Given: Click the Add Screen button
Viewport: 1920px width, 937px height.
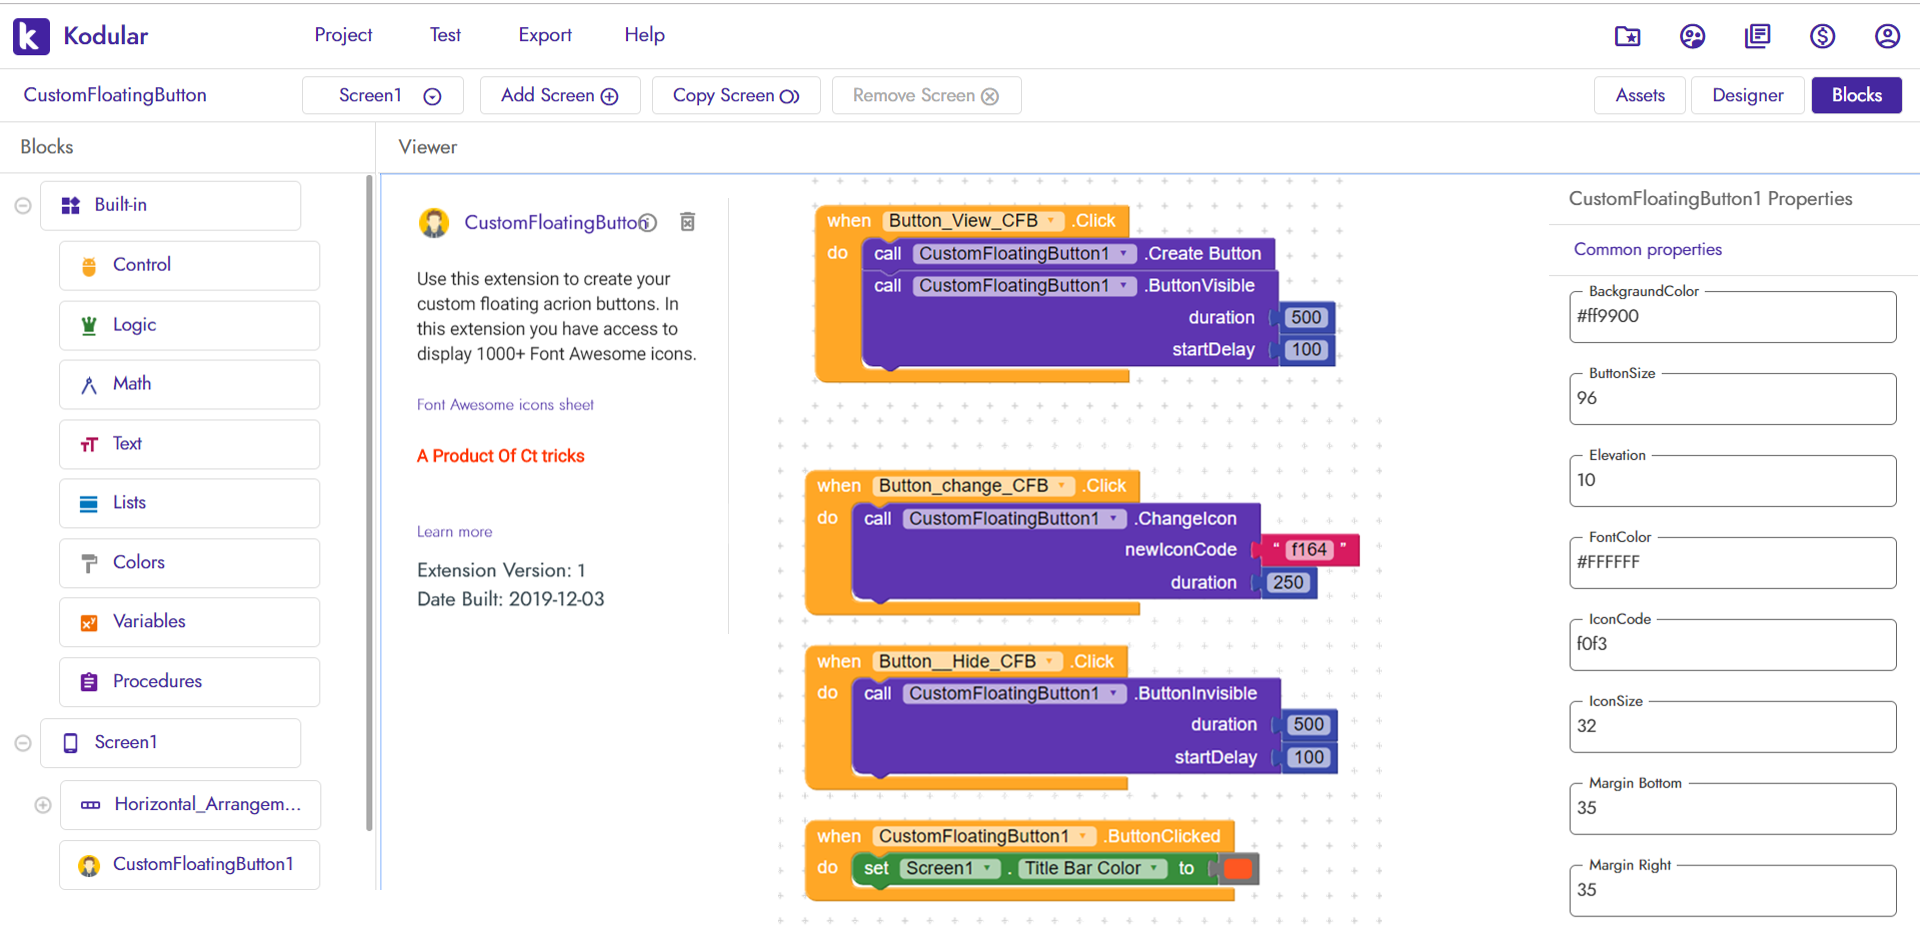Looking at the screenshot, I should (x=560, y=96).
